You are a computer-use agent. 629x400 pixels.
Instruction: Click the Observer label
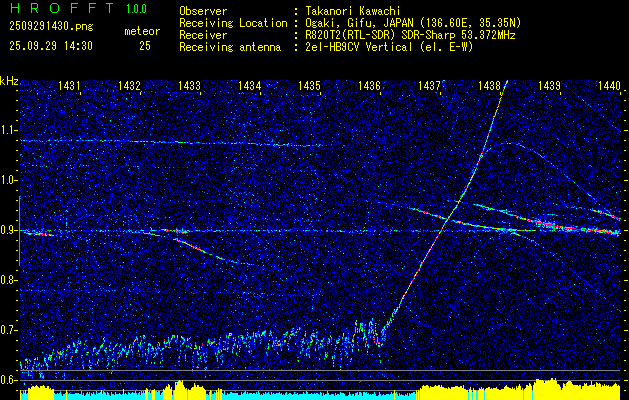tap(203, 11)
